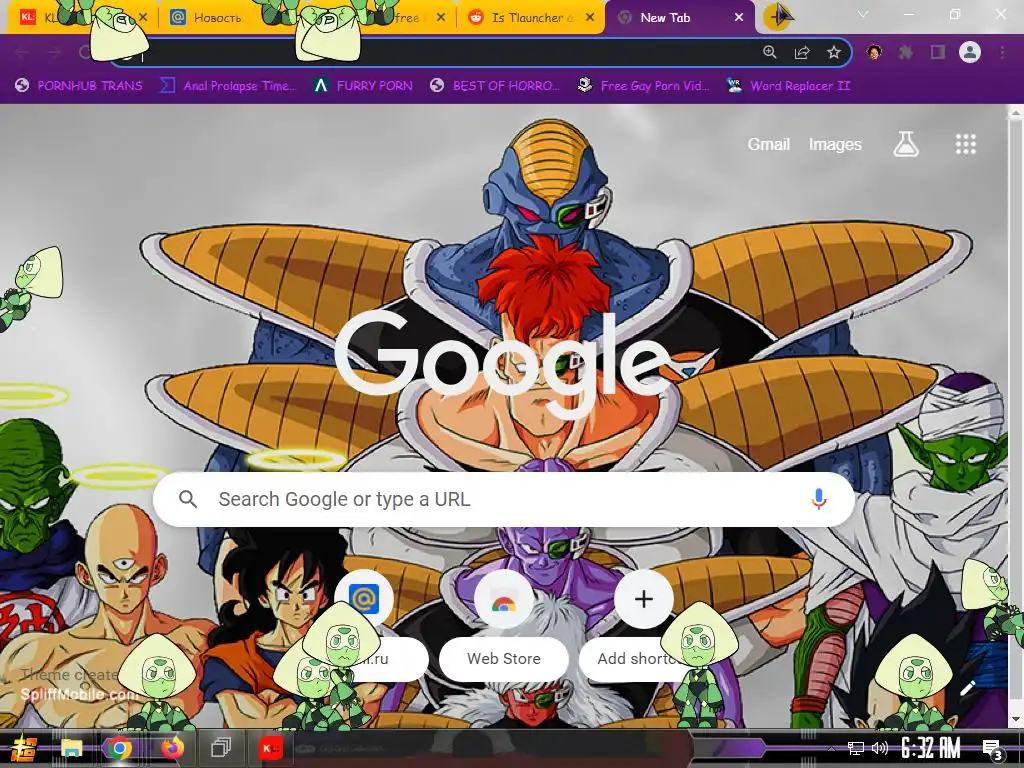This screenshot has height=768, width=1024.
Task: Open the tab search chevron
Action: coord(863,14)
